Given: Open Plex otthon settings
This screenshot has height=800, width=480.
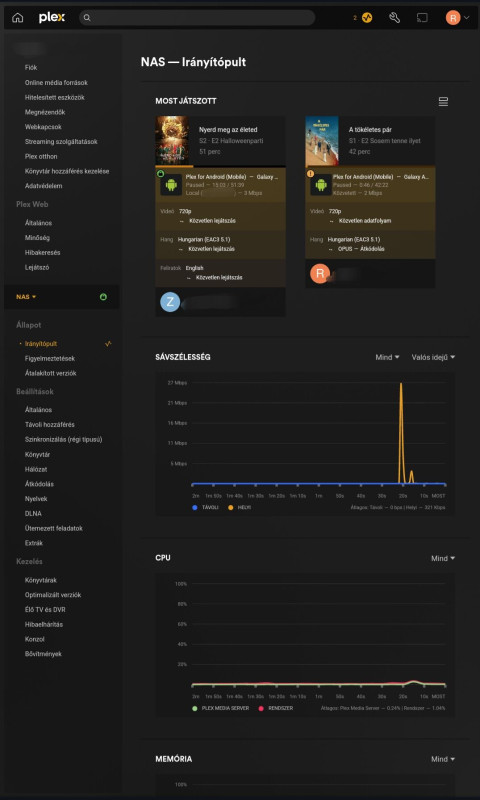Looking at the screenshot, I should pyautogui.click(x=41, y=156).
